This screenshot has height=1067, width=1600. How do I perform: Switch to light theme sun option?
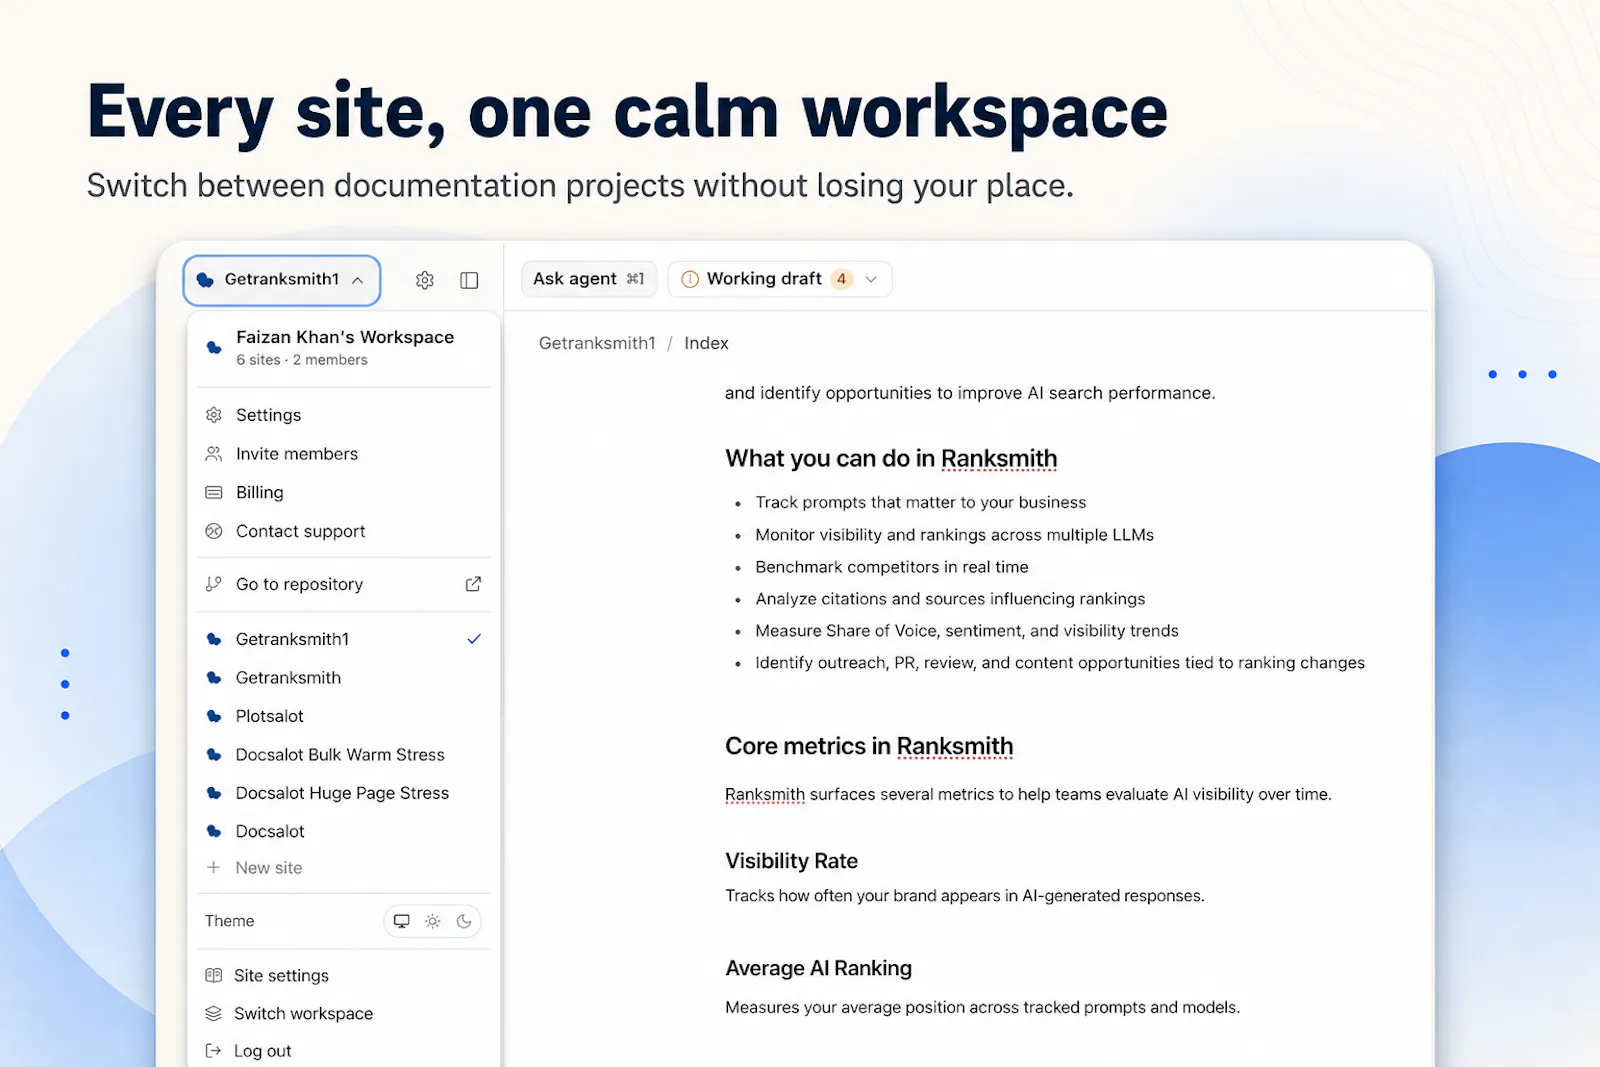433,921
